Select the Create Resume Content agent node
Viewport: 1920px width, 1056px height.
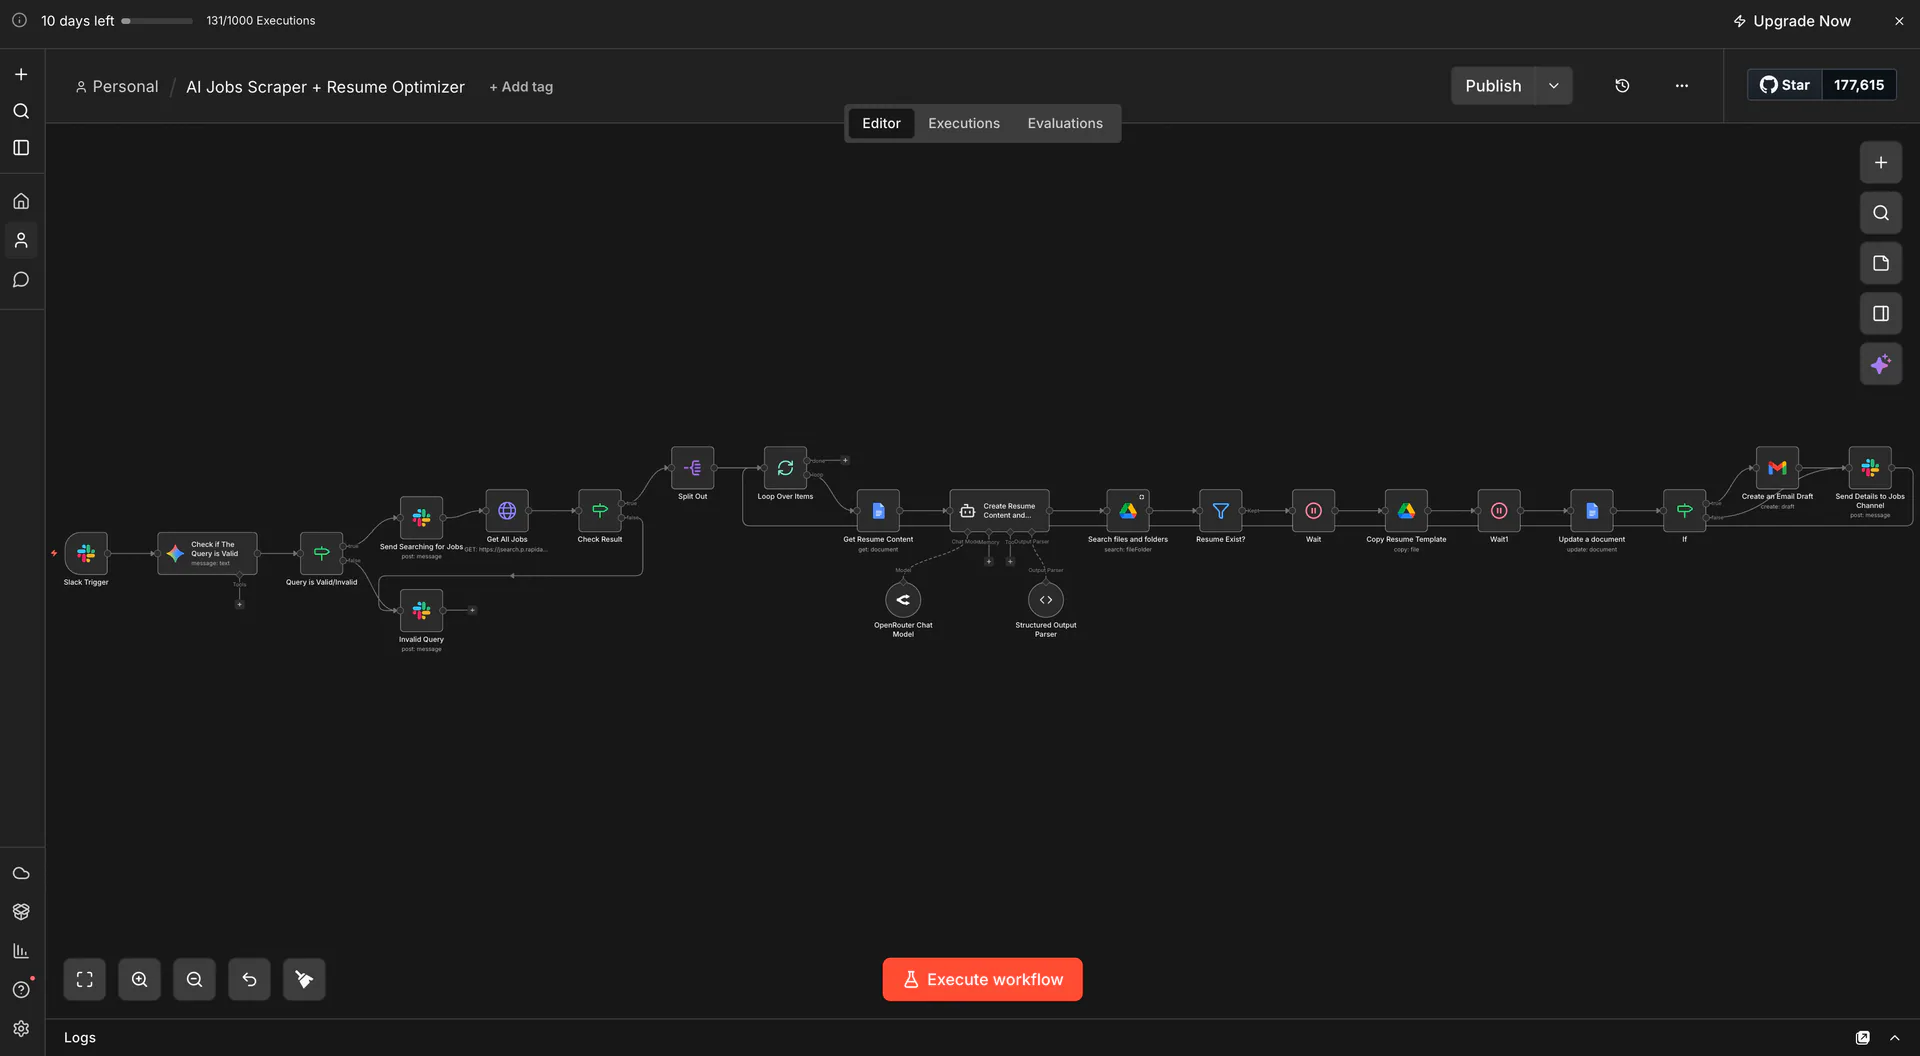999,511
